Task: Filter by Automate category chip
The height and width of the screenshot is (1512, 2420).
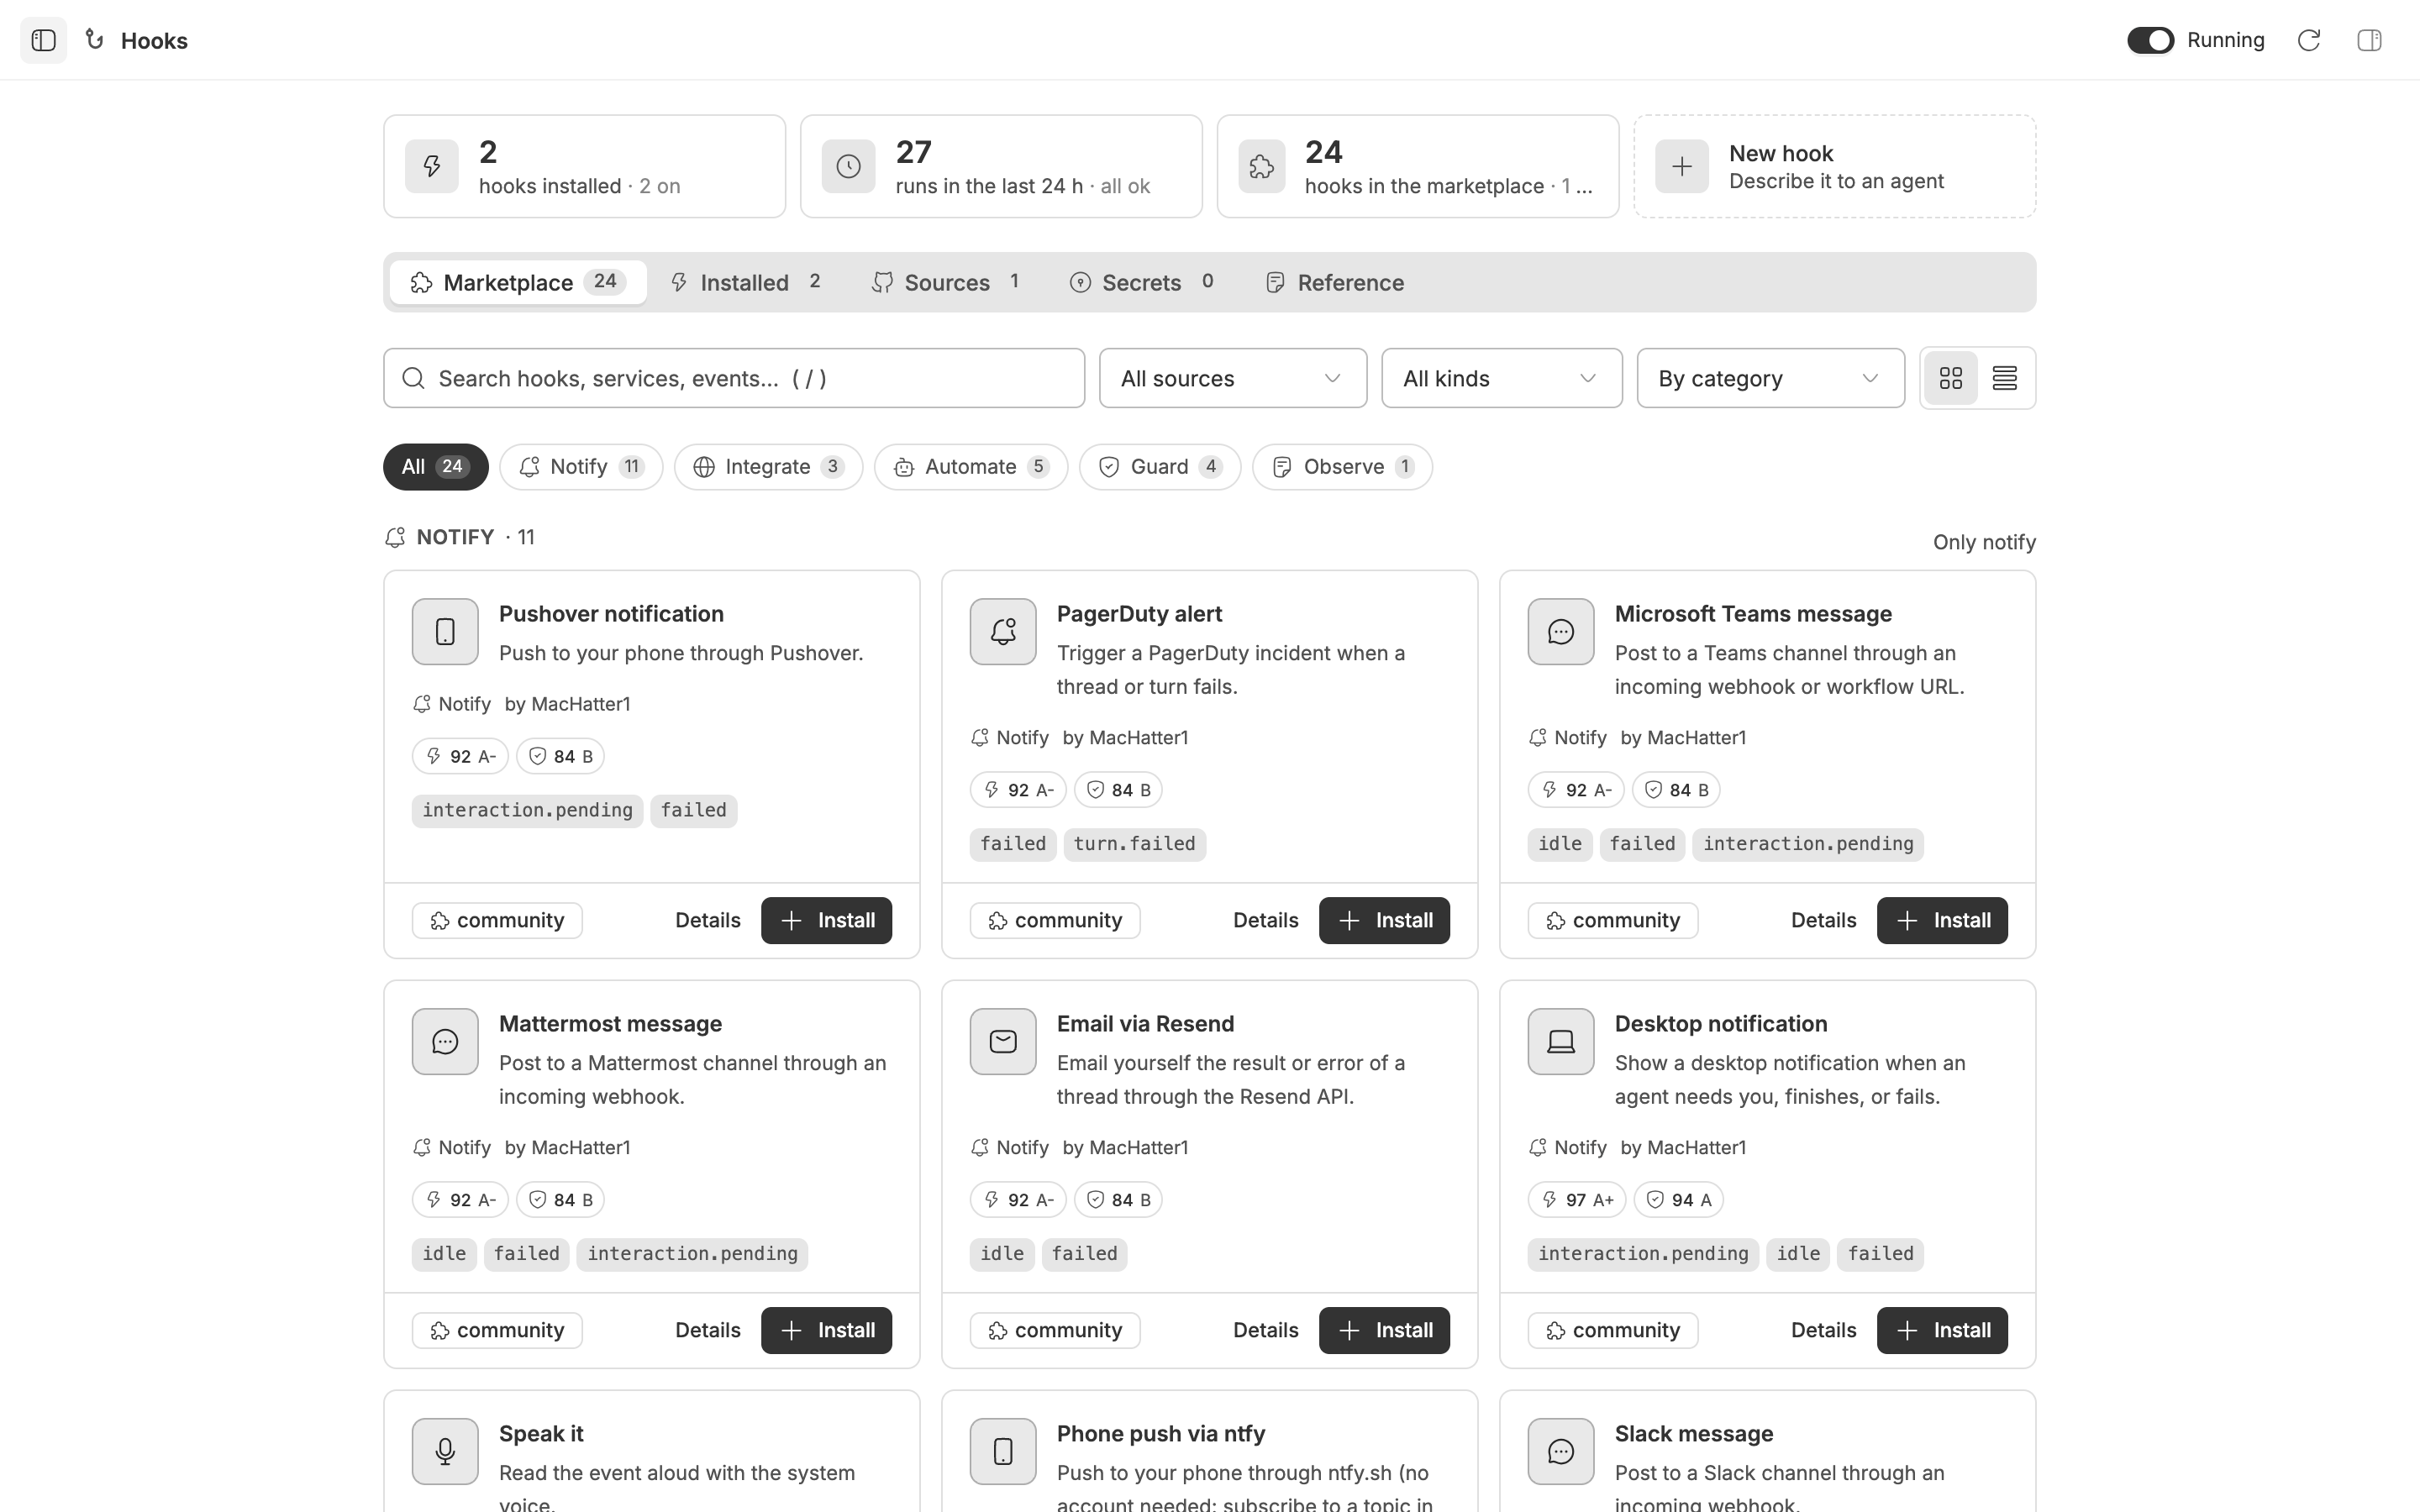Action: pos(971,467)
